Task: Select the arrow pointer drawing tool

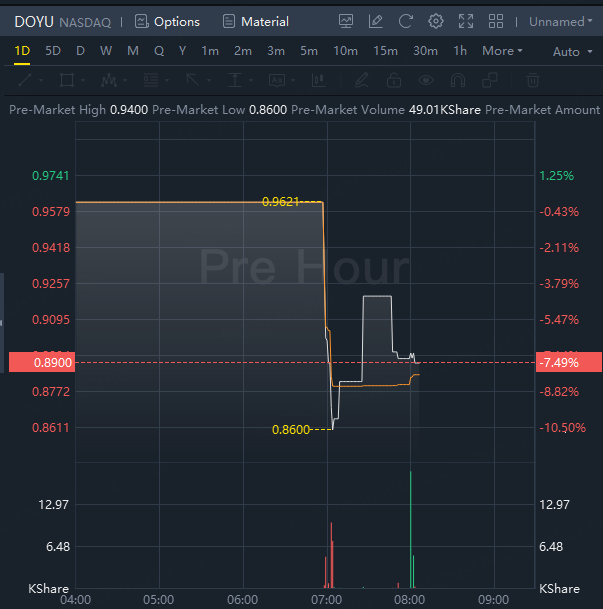Action: pyautogui.click(x=193, y=80)
